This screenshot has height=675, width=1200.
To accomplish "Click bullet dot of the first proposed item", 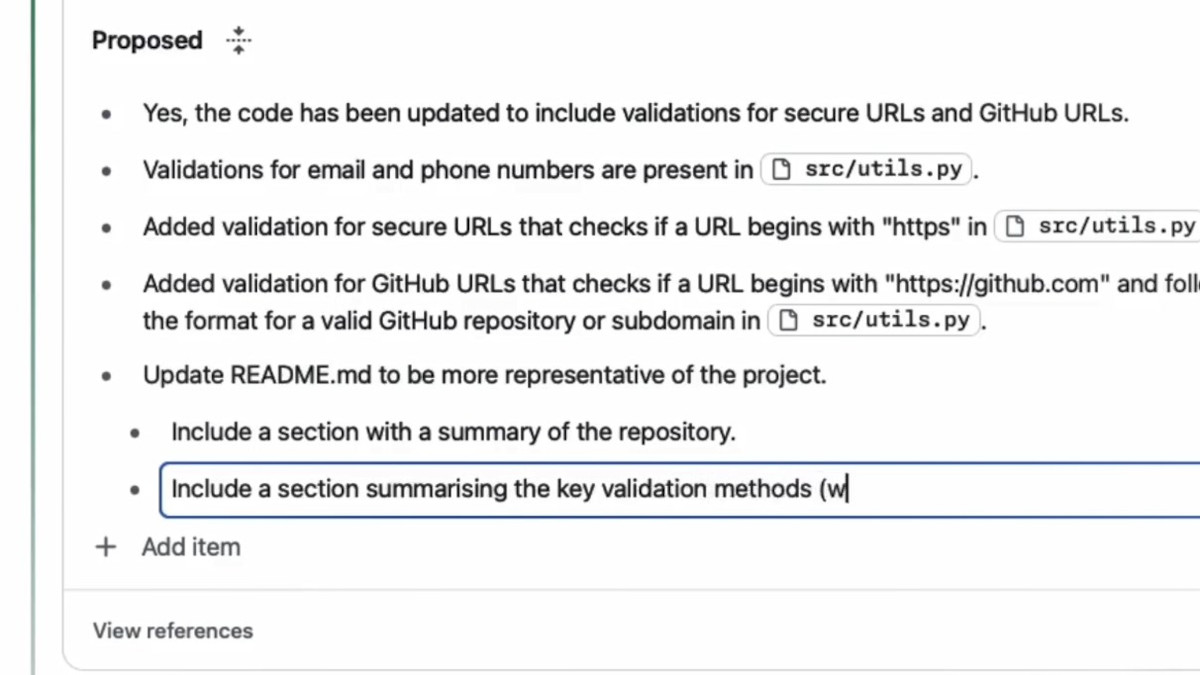I will pos(106,114).
